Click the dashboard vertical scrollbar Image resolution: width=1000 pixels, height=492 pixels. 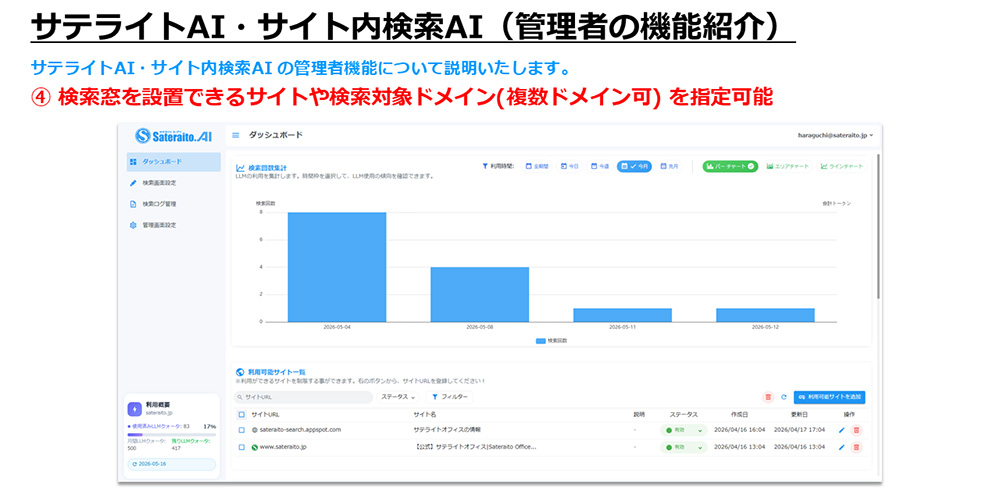tap(878, 227)
